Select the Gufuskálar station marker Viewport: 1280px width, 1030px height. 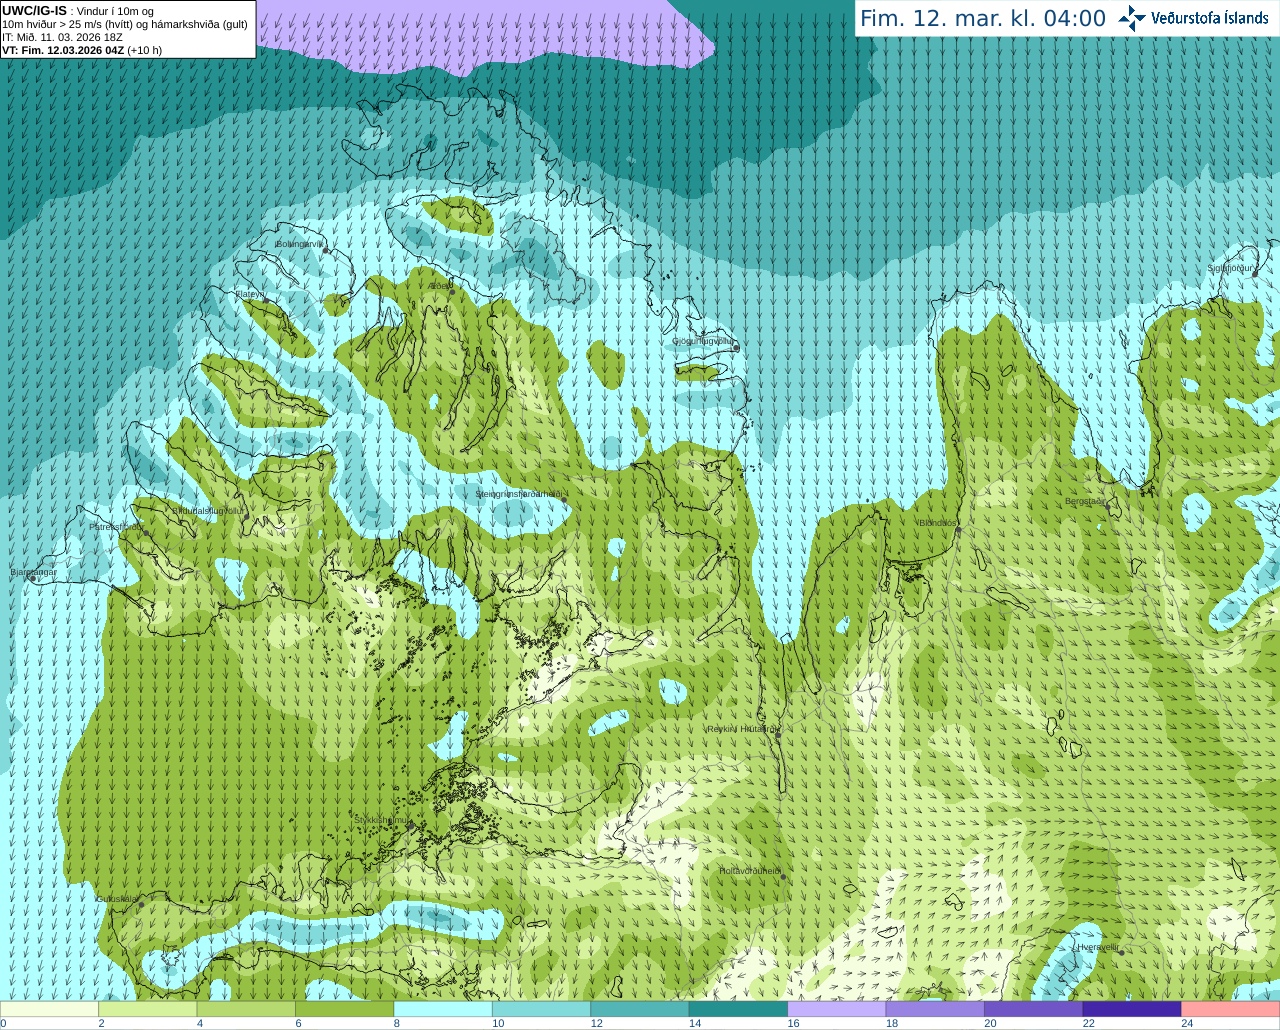coord(141,904)
